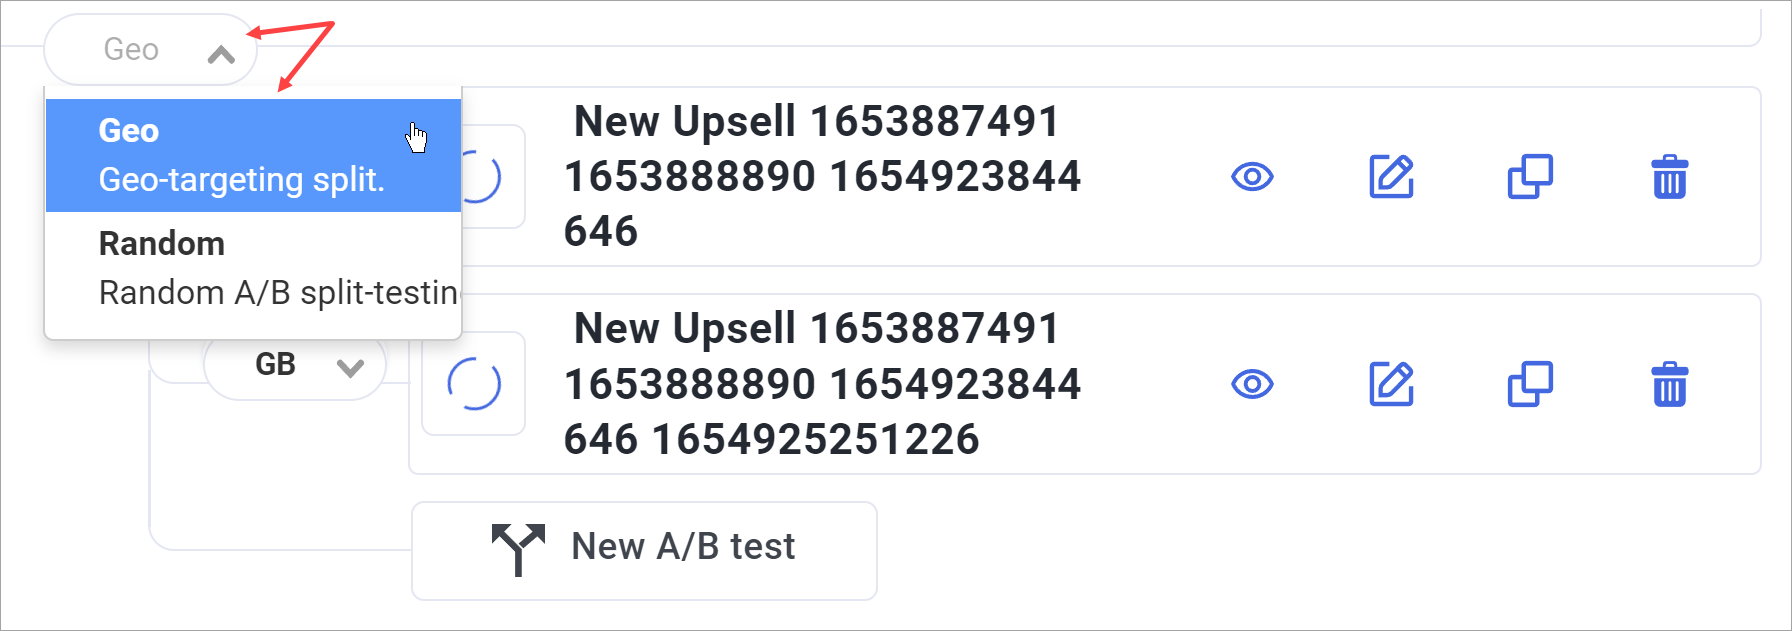
Task: Delete the second New Upsell page
Action: click(x=1669, y=384)
